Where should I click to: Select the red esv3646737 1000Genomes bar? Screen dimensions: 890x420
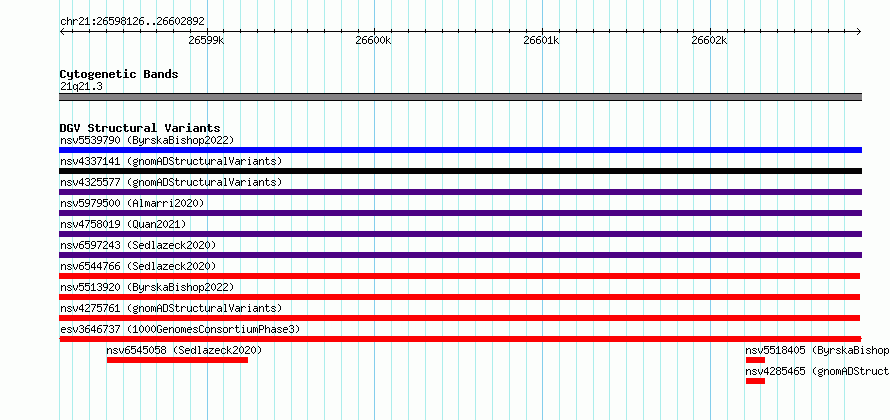pyautogui.click(x=460, y=339)
